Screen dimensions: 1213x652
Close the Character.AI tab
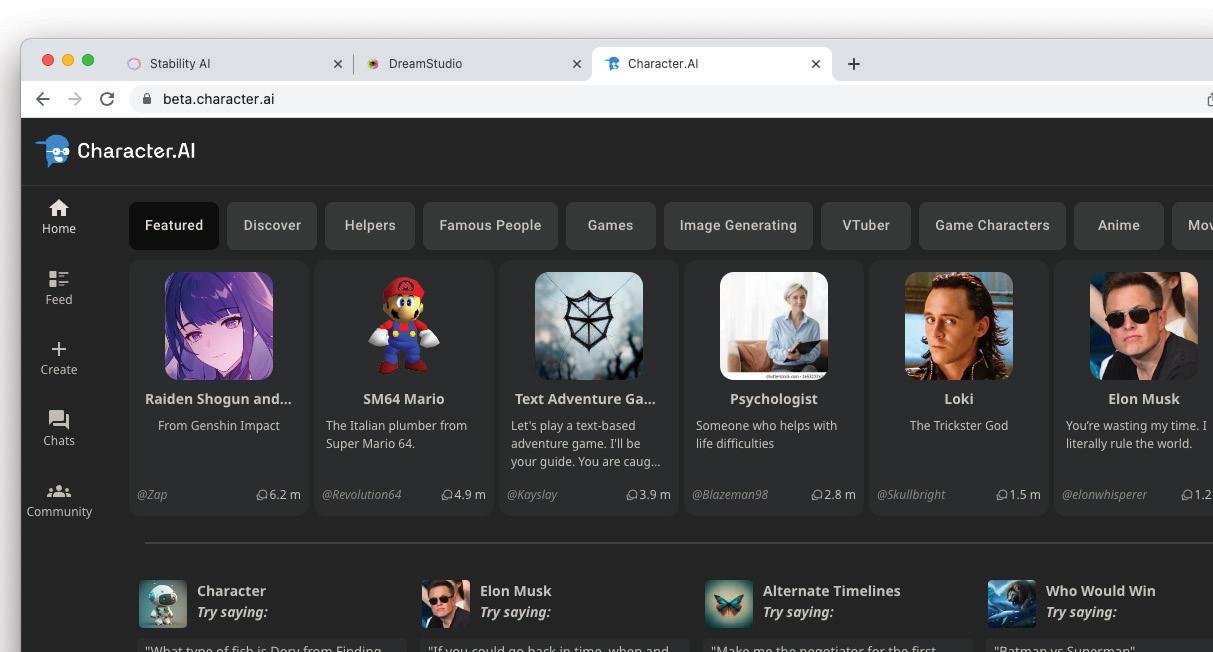point(816,64)
